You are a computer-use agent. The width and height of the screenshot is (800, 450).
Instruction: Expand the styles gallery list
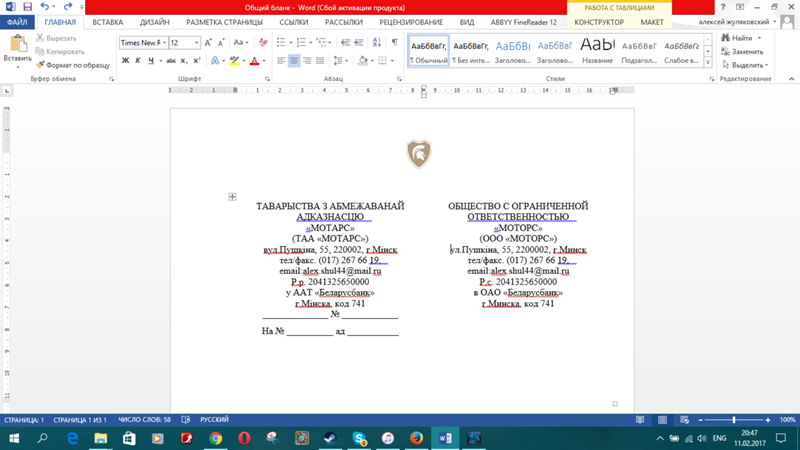tap(708, 62)
